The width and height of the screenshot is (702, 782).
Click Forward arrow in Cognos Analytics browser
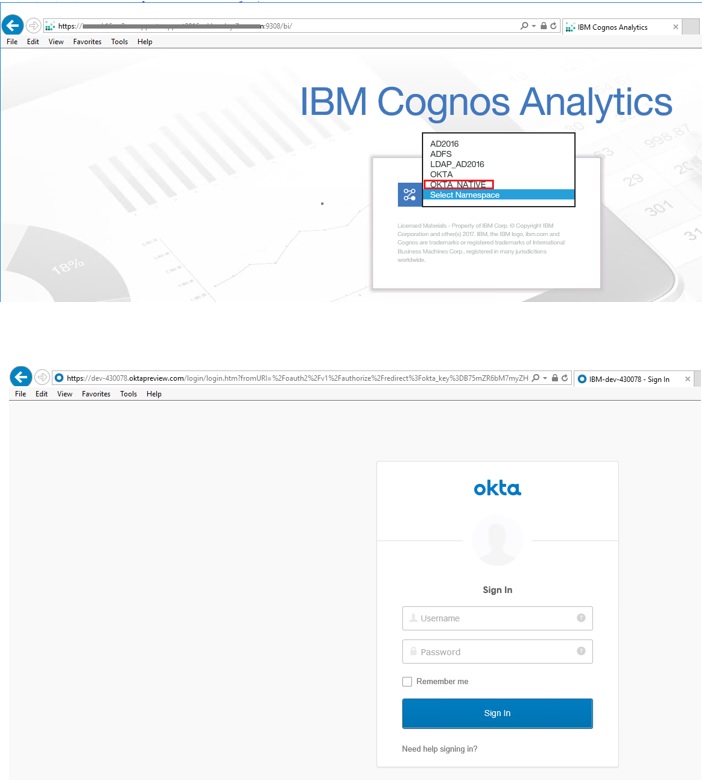[33, 25]
